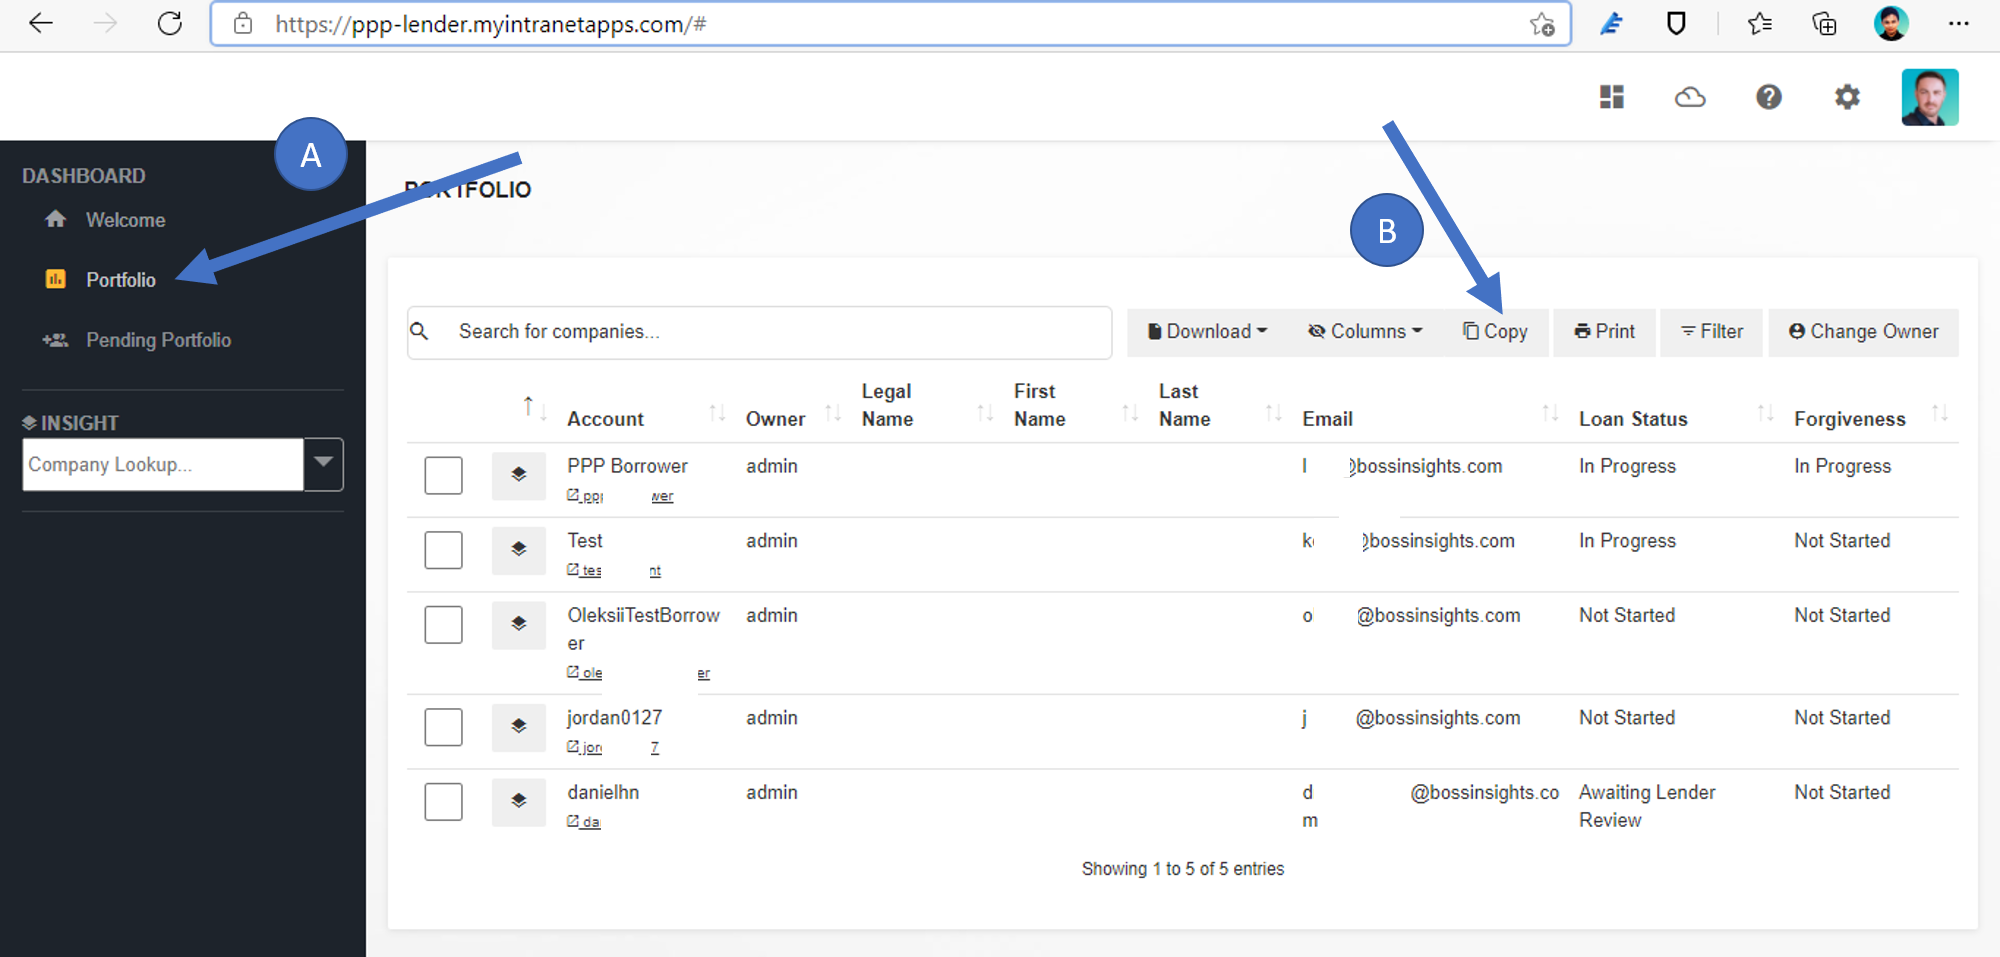This screenshot has width=2000, height=957.
Task: Open settings gear icon in header
Action: tap(1847, 97)
